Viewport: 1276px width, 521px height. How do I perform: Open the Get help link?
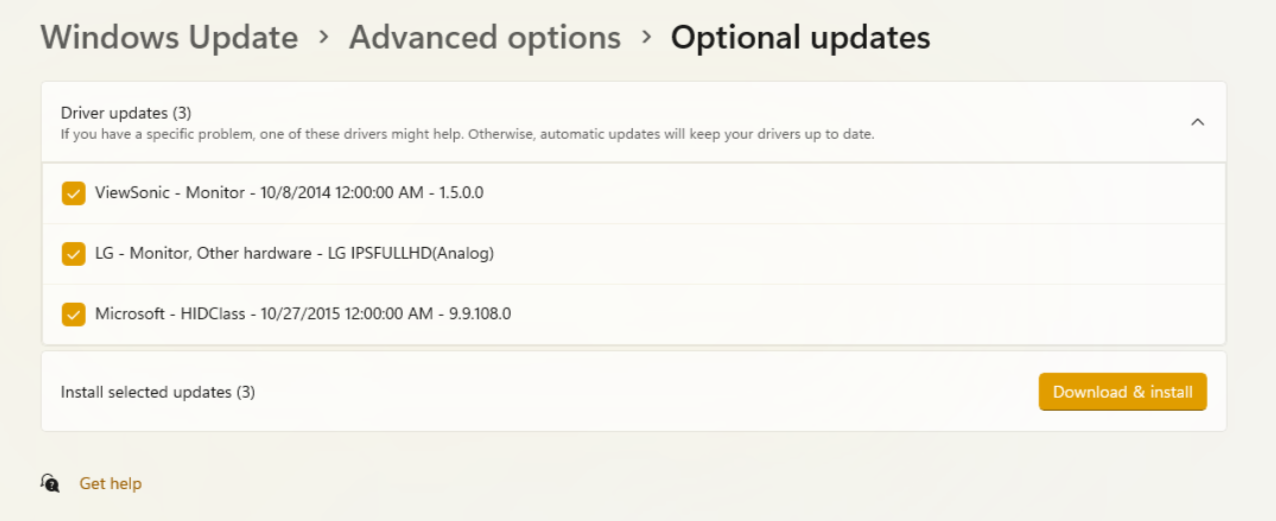pyautogui.click(x=110, y=484)
